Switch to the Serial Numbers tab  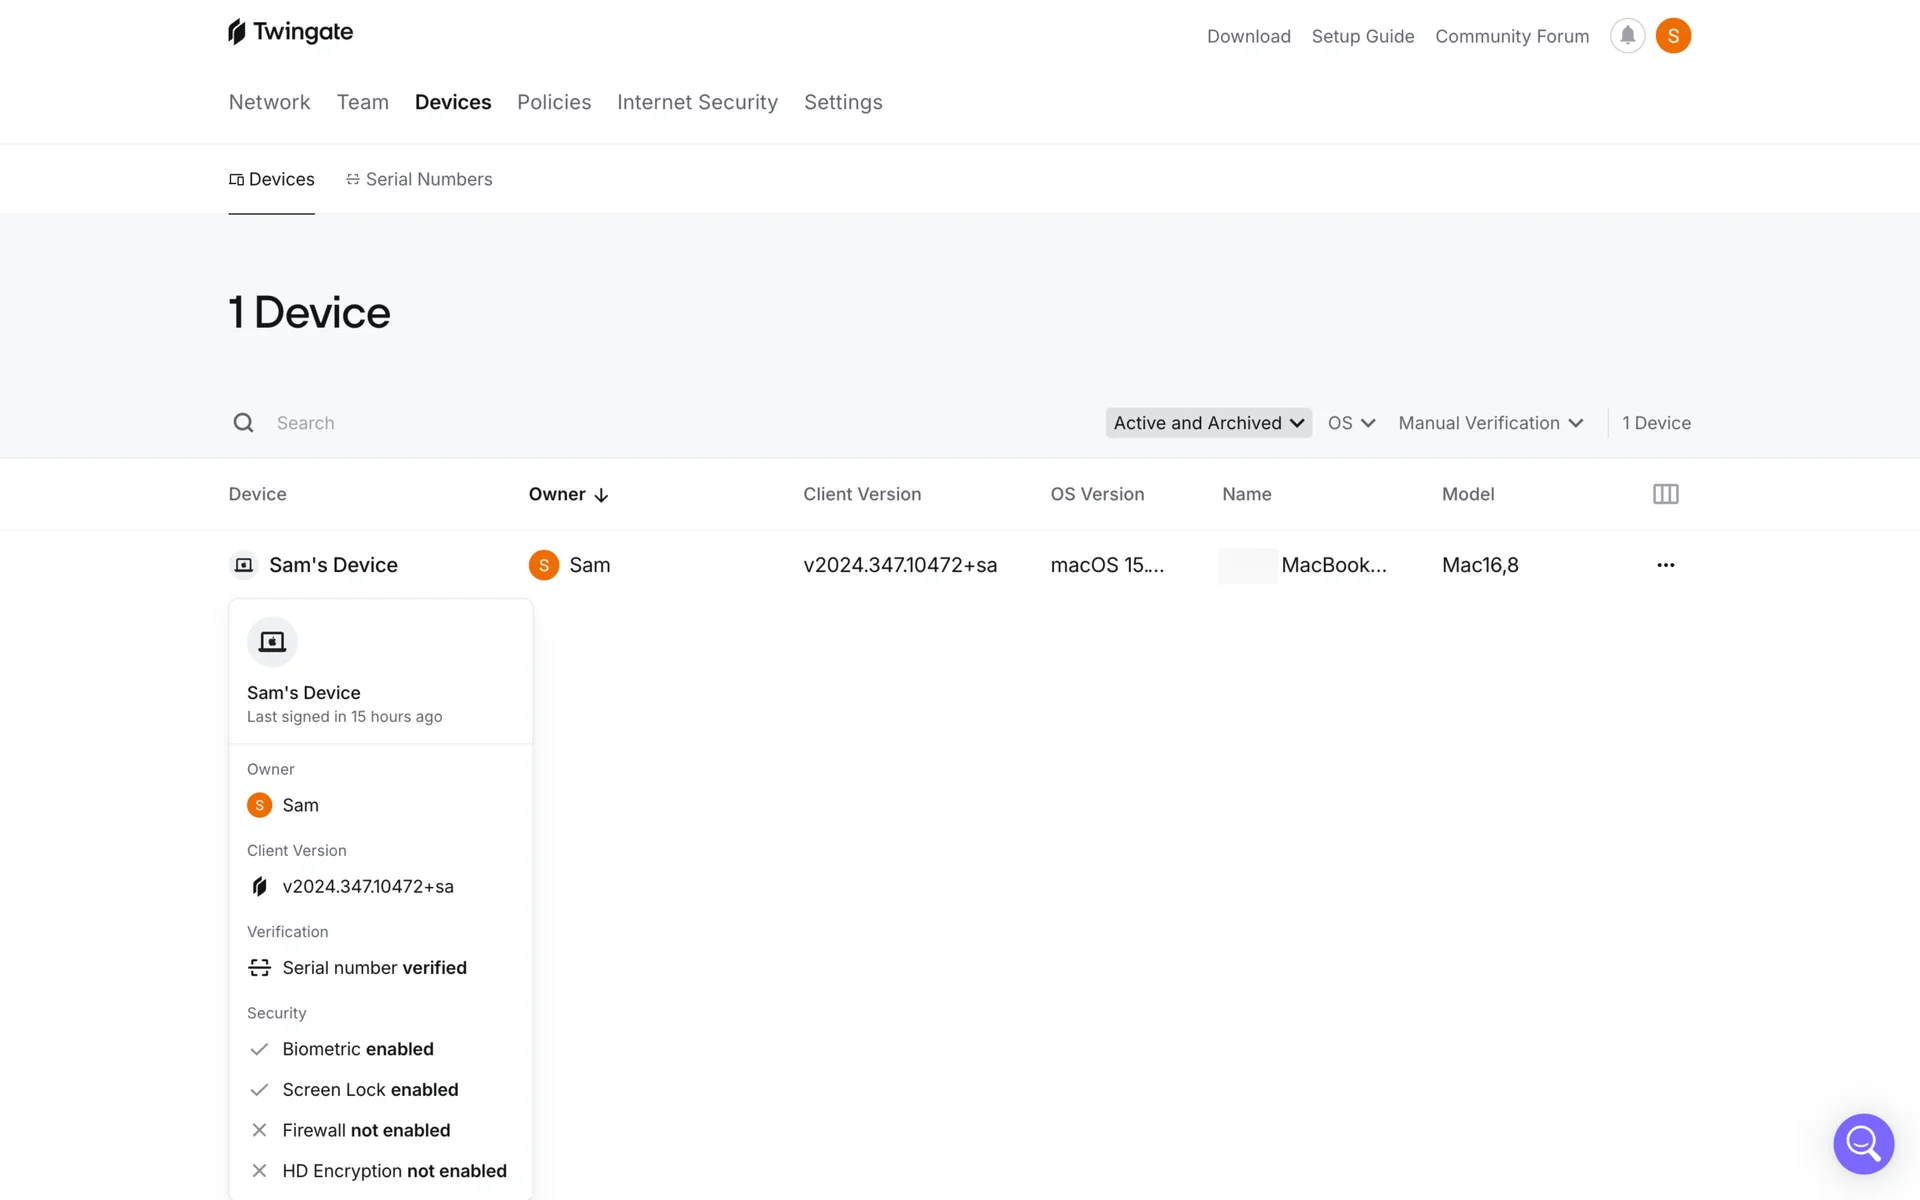click(x=419, y=179)
